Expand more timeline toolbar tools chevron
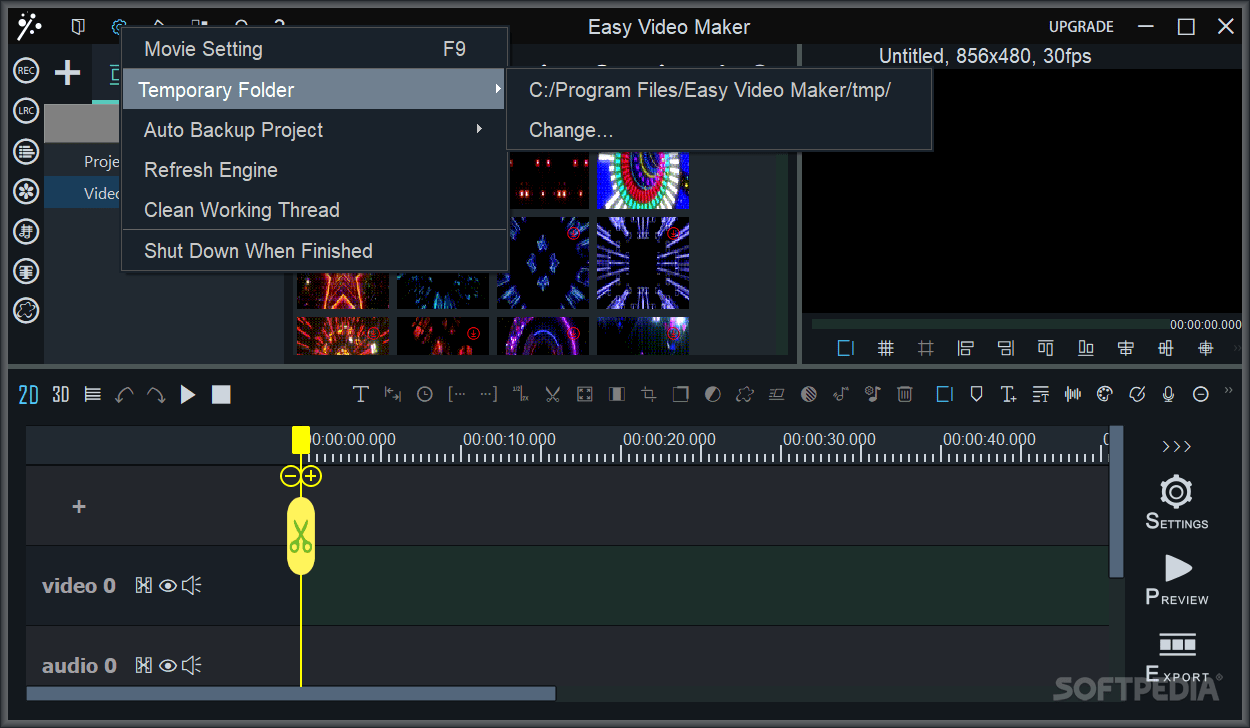Image resolution: width=1250 pixels, height=728 pixels. point(1229,391)
